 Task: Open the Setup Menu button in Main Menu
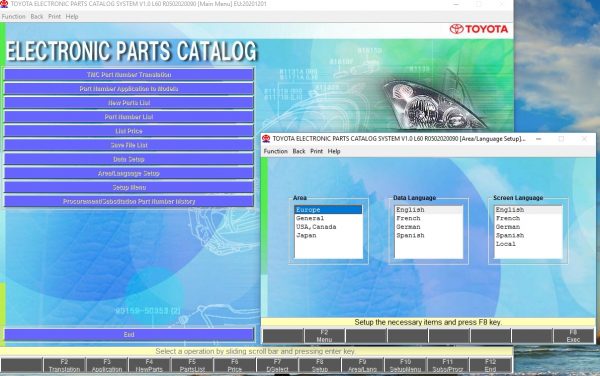(x=129, y=188)
